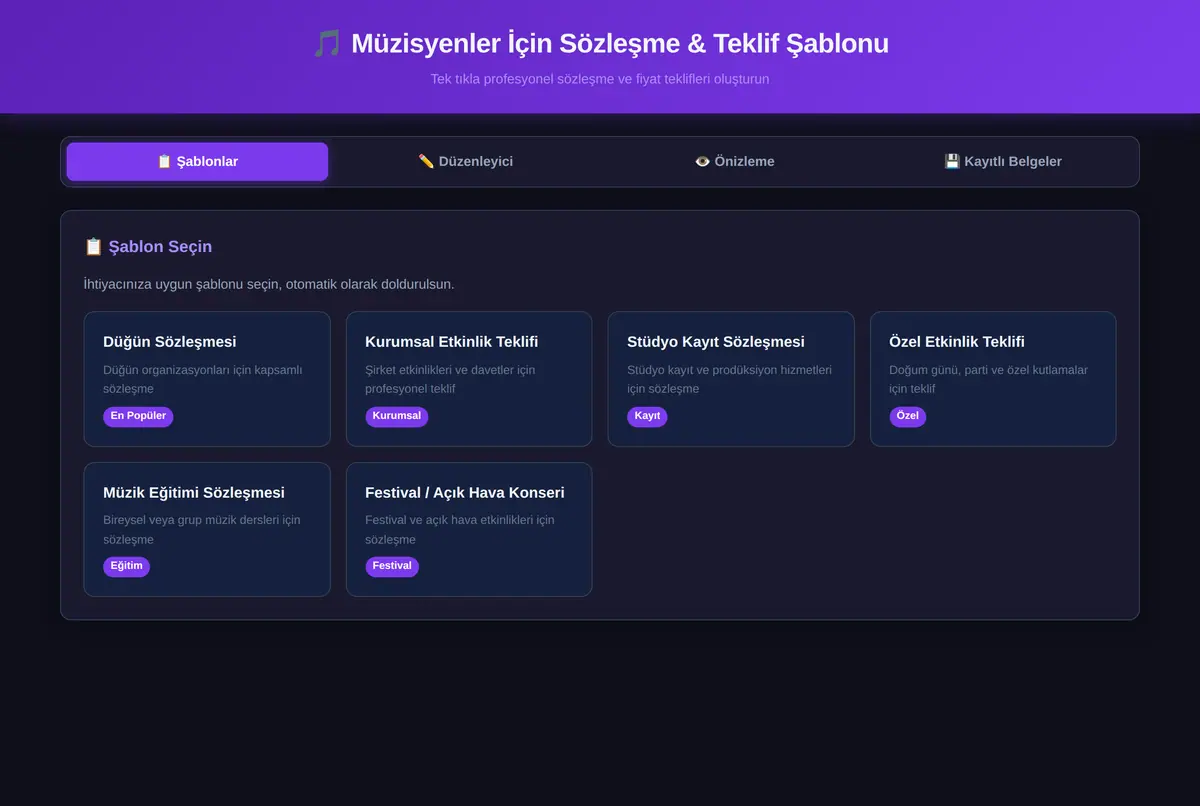Select the Özel Etkinlik Teklifi card
1200x806 pixels.
(x=993, y=379)
